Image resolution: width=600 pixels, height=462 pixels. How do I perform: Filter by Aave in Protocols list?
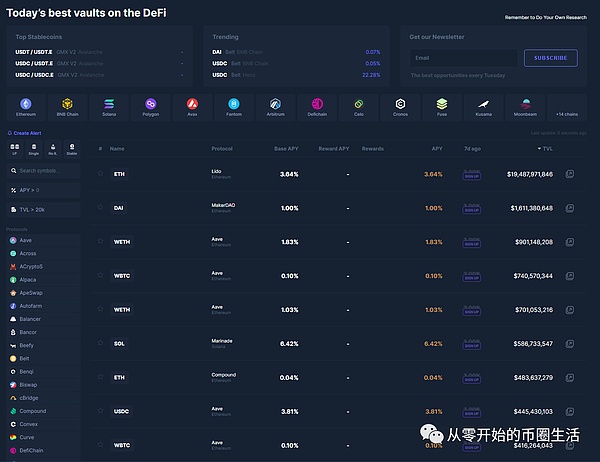tap(25, 240)
